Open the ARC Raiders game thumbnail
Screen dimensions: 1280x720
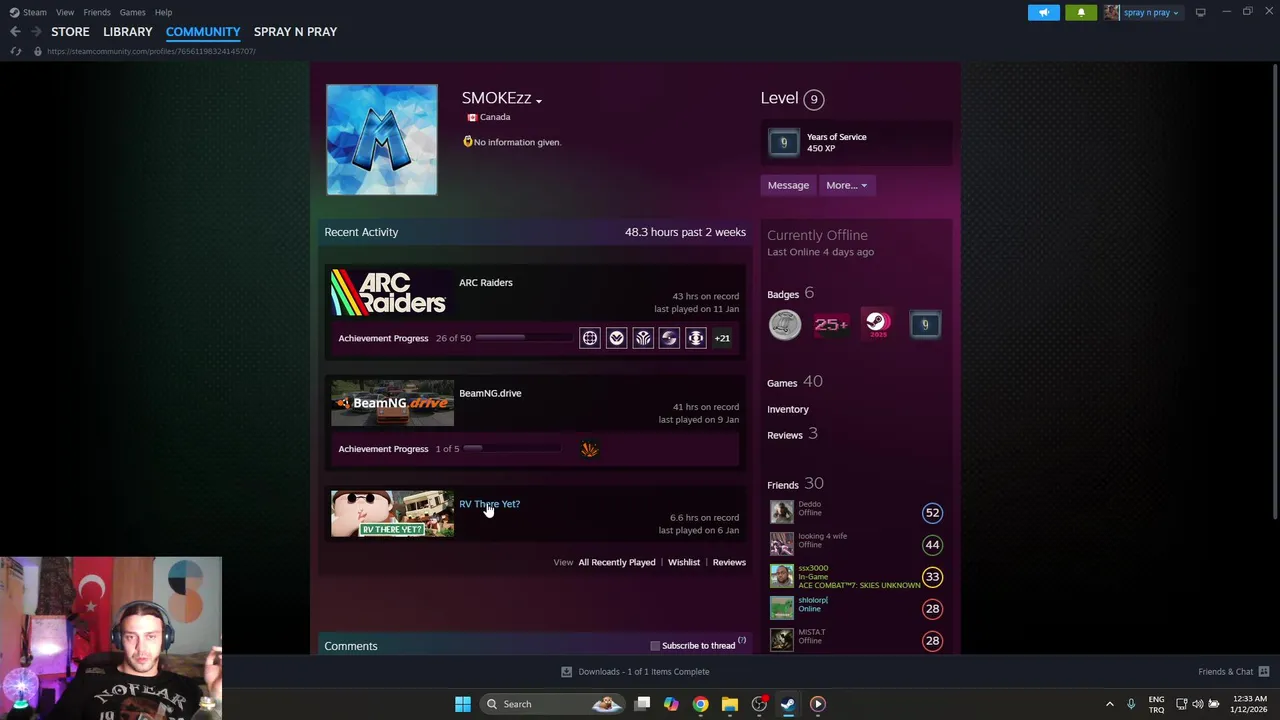point(392,292)
